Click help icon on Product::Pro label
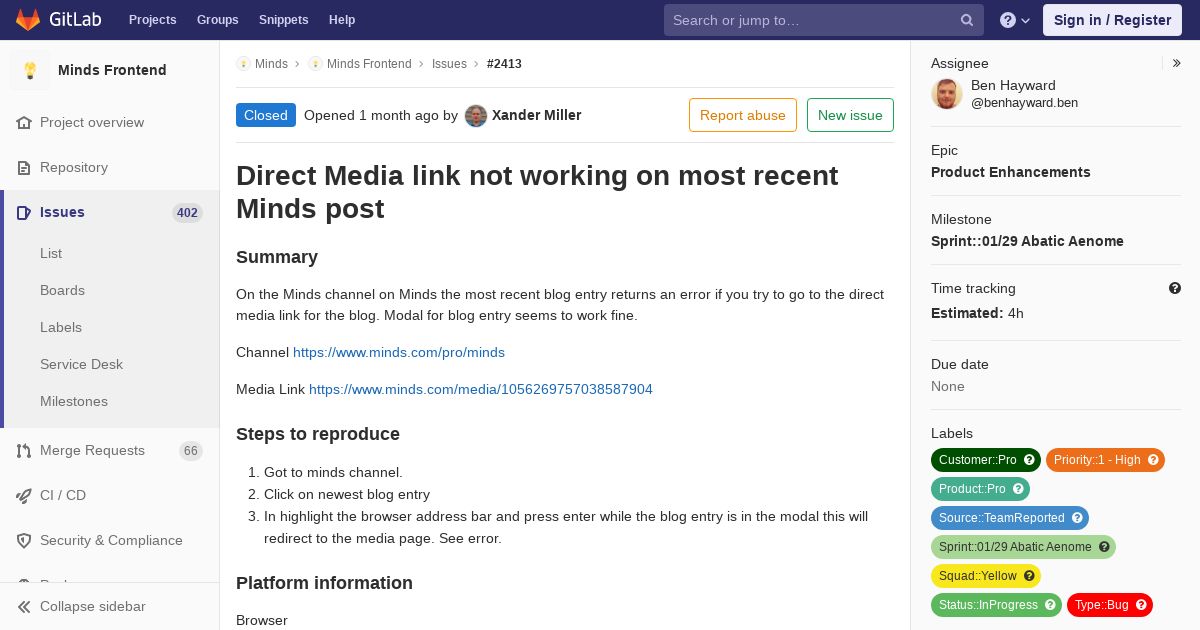The image size is (1200, 630). coord(1018,489)
